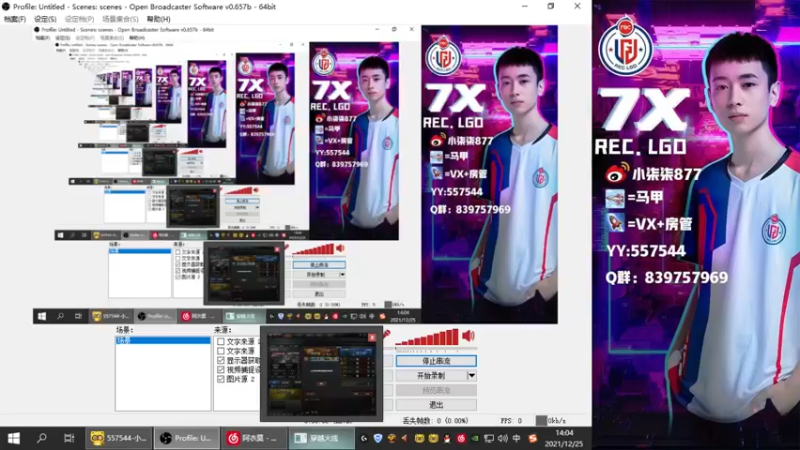The image size is (800, 450).
Task: Click 退出 to exit OBS
Action: point(436,405)
